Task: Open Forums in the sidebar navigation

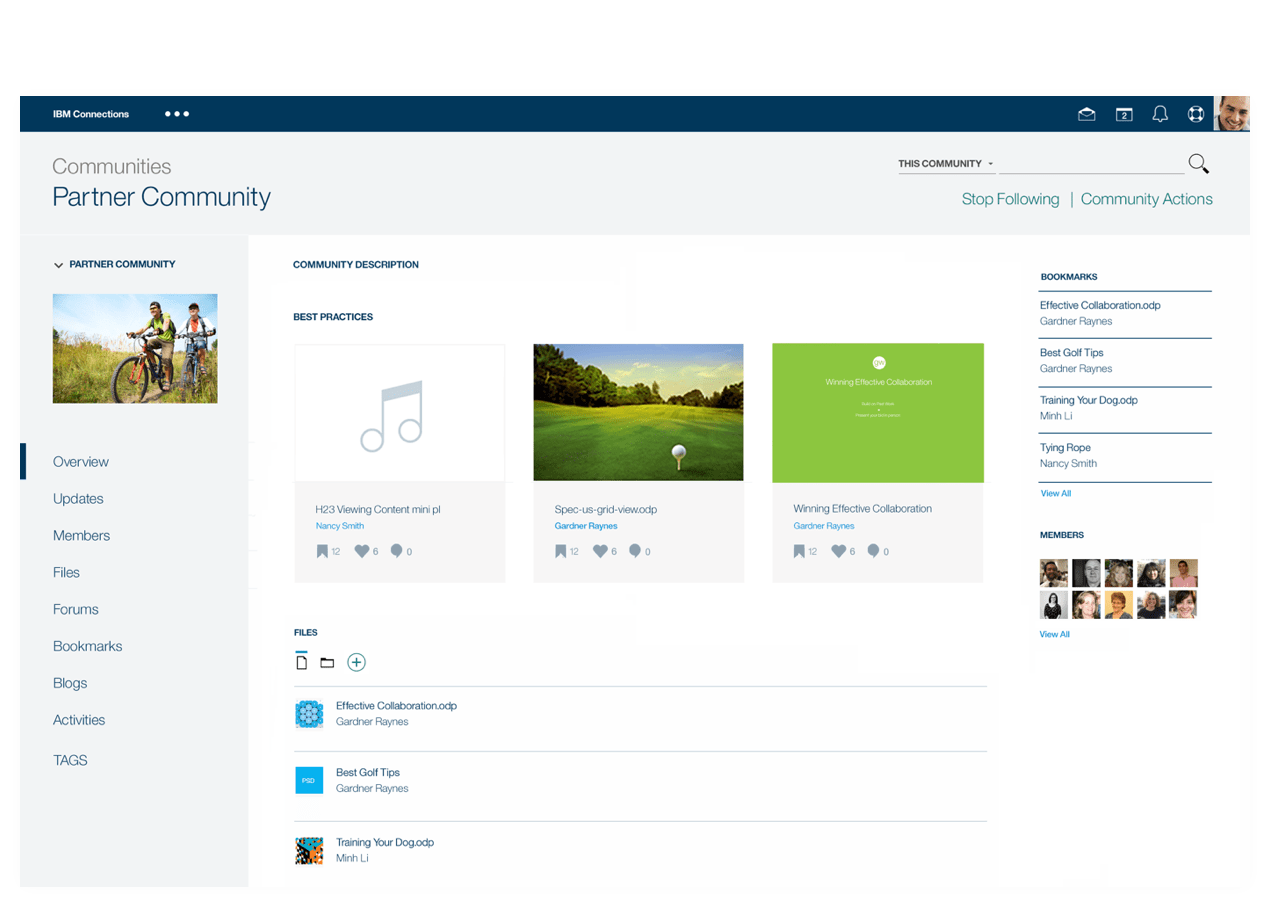Action: [x=76, y=609]
